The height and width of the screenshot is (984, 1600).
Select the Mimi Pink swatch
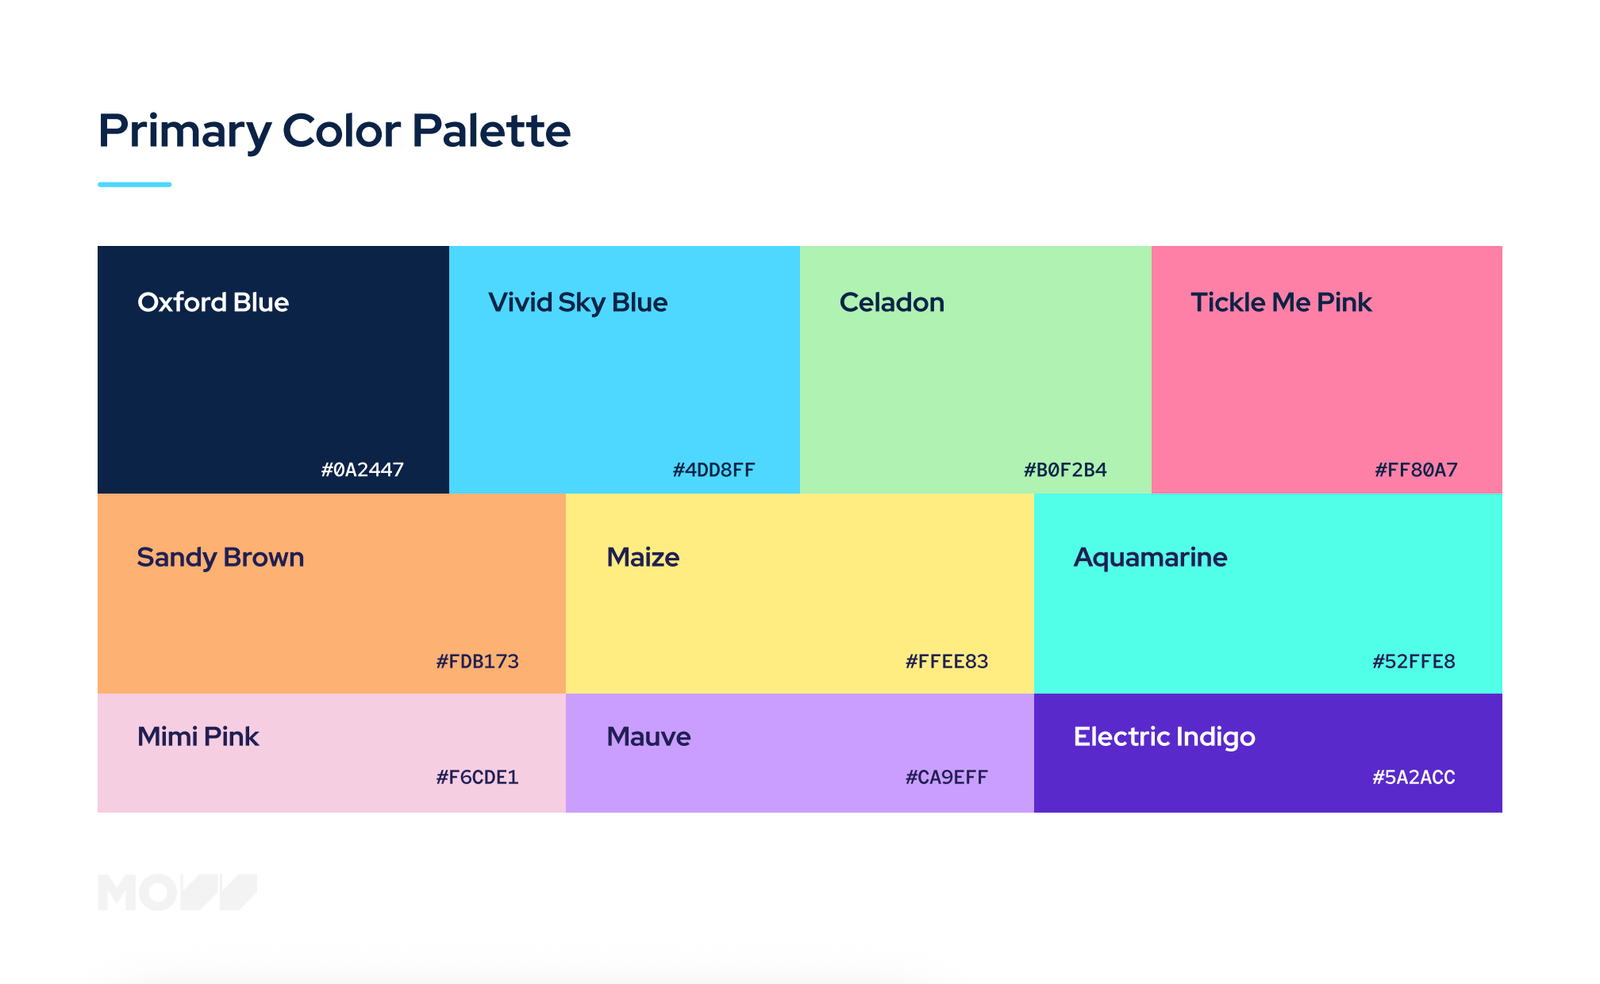click(332, 752)
